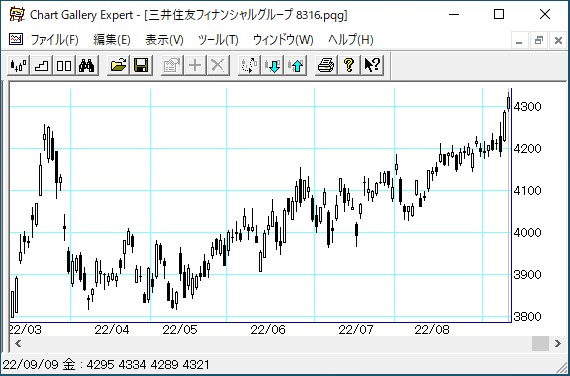Click the horizontal scrollbar right arrow
The width and height of the screenshot is (570, 376).
[558, 343]
